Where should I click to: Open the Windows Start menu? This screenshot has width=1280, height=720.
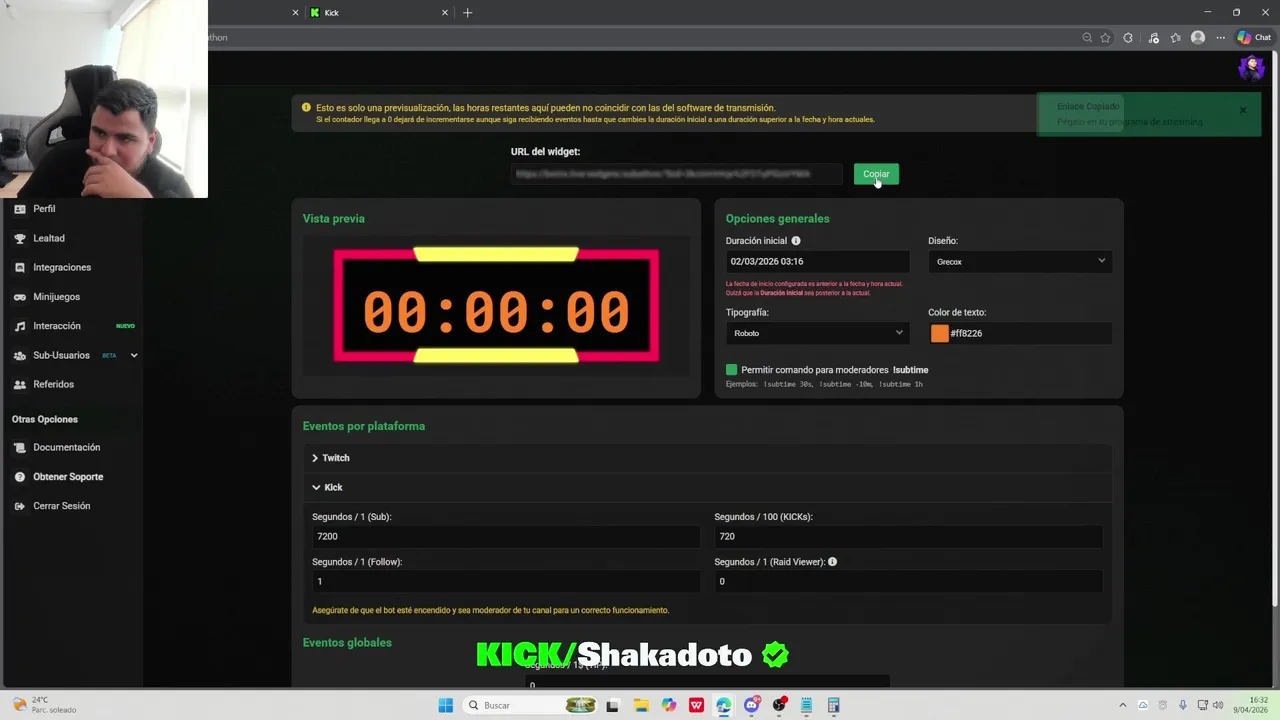[446, 705]
